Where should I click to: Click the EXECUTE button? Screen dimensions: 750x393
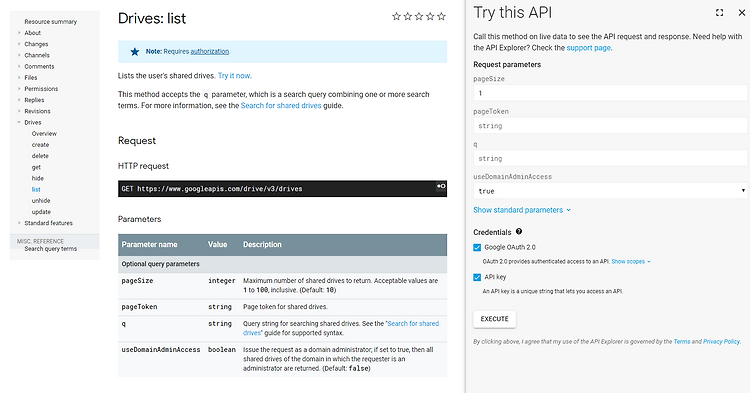[495, 319]
